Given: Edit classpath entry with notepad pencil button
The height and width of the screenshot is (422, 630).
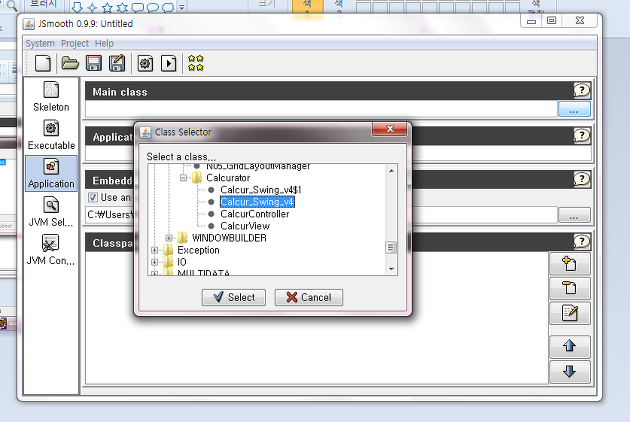Looking at the screenshot, I should 570,313.
